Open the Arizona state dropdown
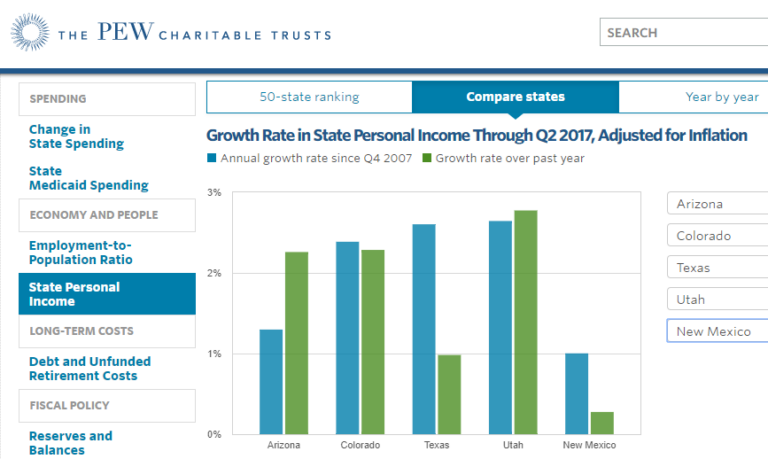 pos(717,204)
